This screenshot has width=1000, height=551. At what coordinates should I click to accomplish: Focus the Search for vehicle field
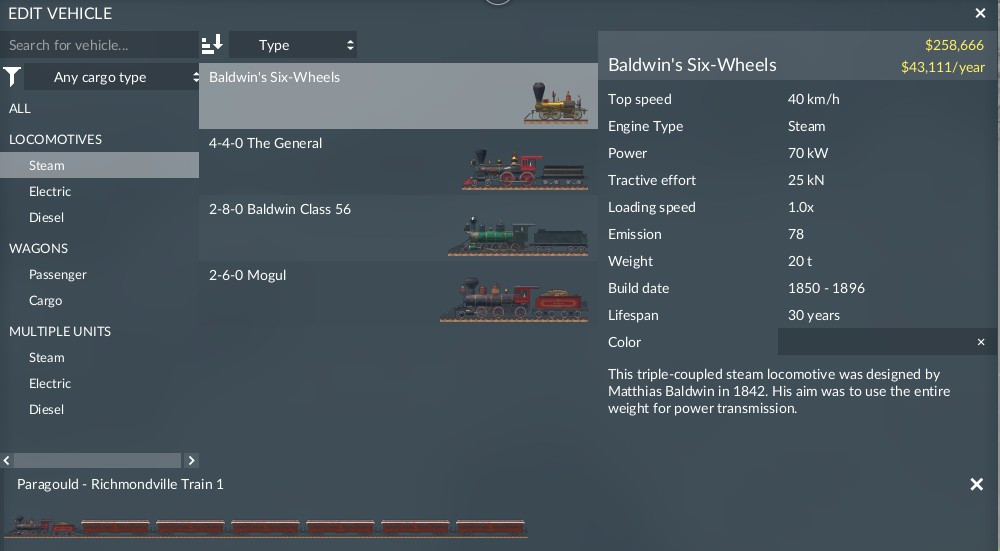[99, 45]
